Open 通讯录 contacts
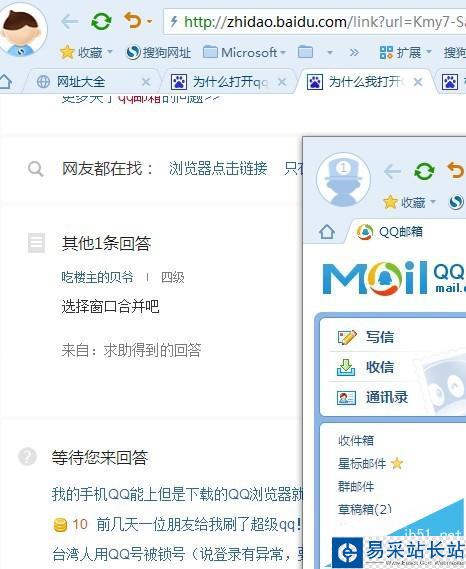The image size is (466, 569). tap(372, 397)
